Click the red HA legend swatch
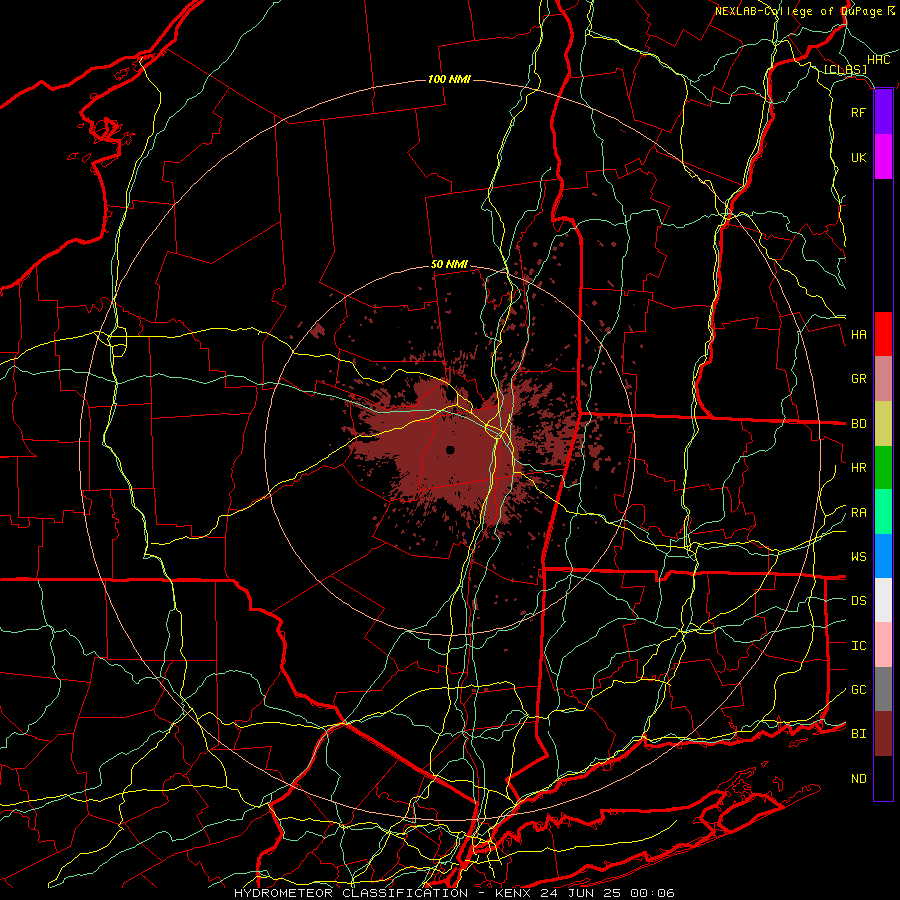The height and width of the screenshot is (900, 900). 883,334
